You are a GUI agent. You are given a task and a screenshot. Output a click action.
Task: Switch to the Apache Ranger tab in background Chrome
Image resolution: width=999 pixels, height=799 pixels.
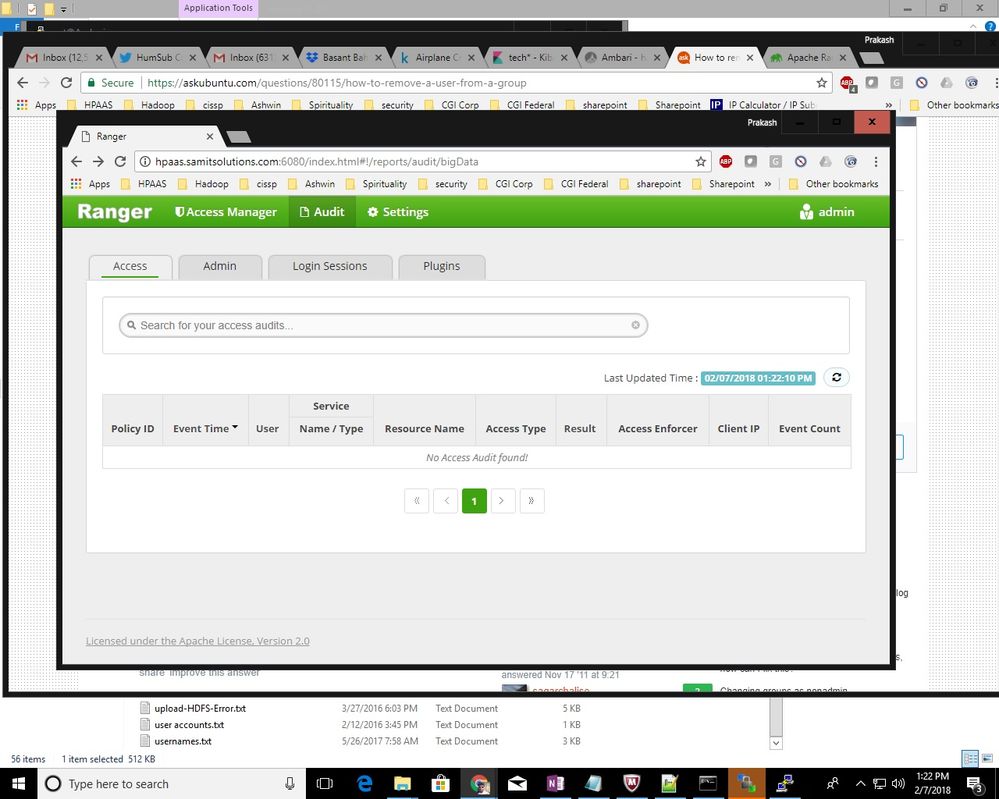pyautogui.click(x=809, y=57)
